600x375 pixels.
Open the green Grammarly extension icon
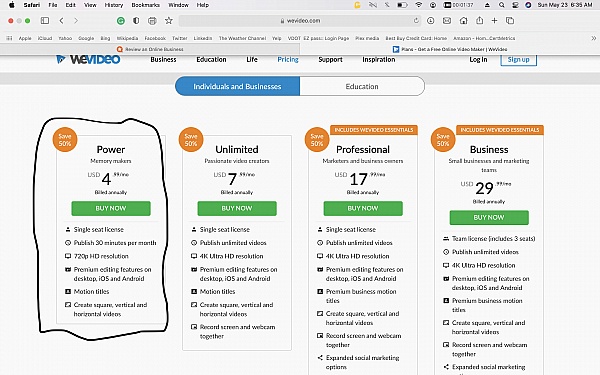[121, 21]
